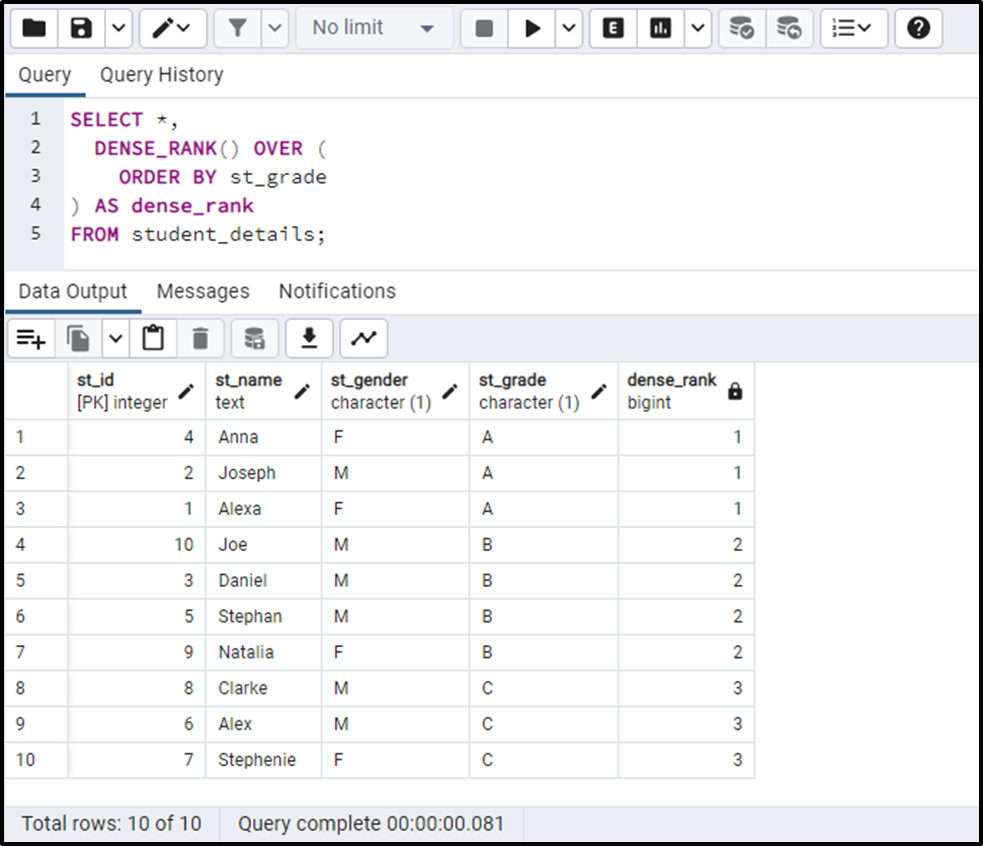The height and width of the screenshot is (846, 983).
Task: Open the Messages tab
Action: click(x=203, y=291)
